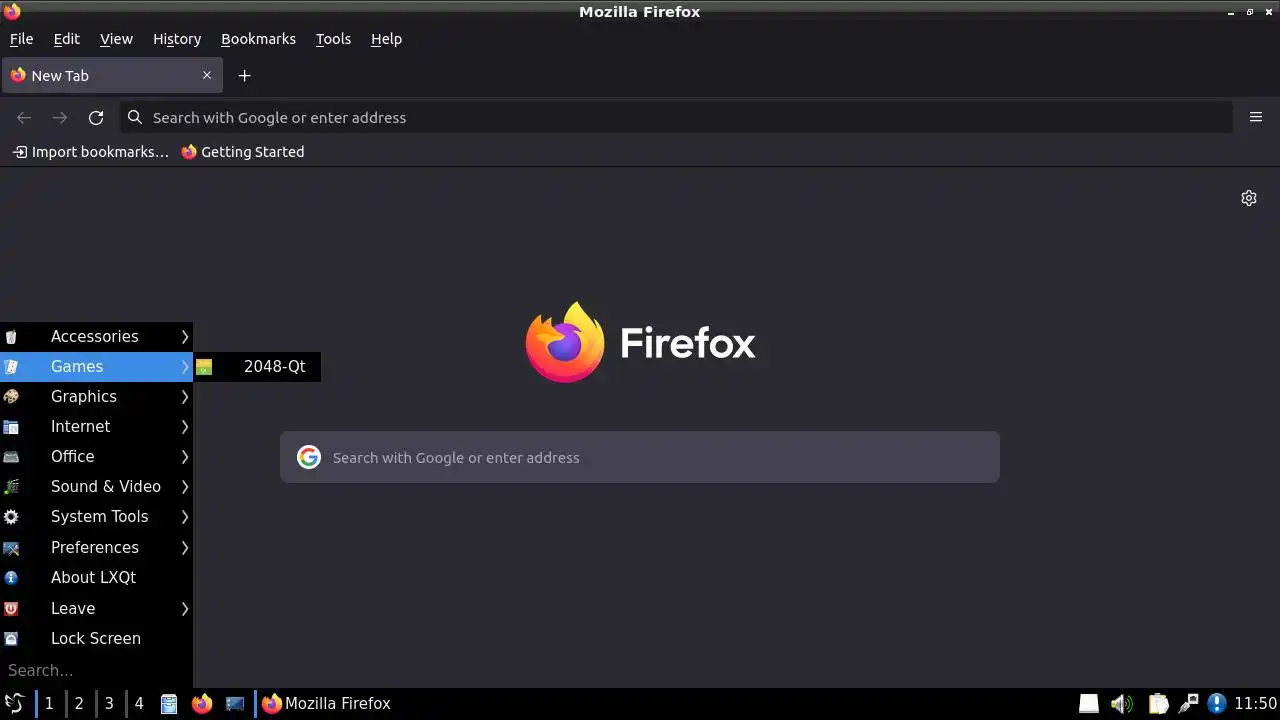The height and width of the screenshot is (720, 1280).
Task: Click the Firefox back arrow
Action: tap(24, 117)
